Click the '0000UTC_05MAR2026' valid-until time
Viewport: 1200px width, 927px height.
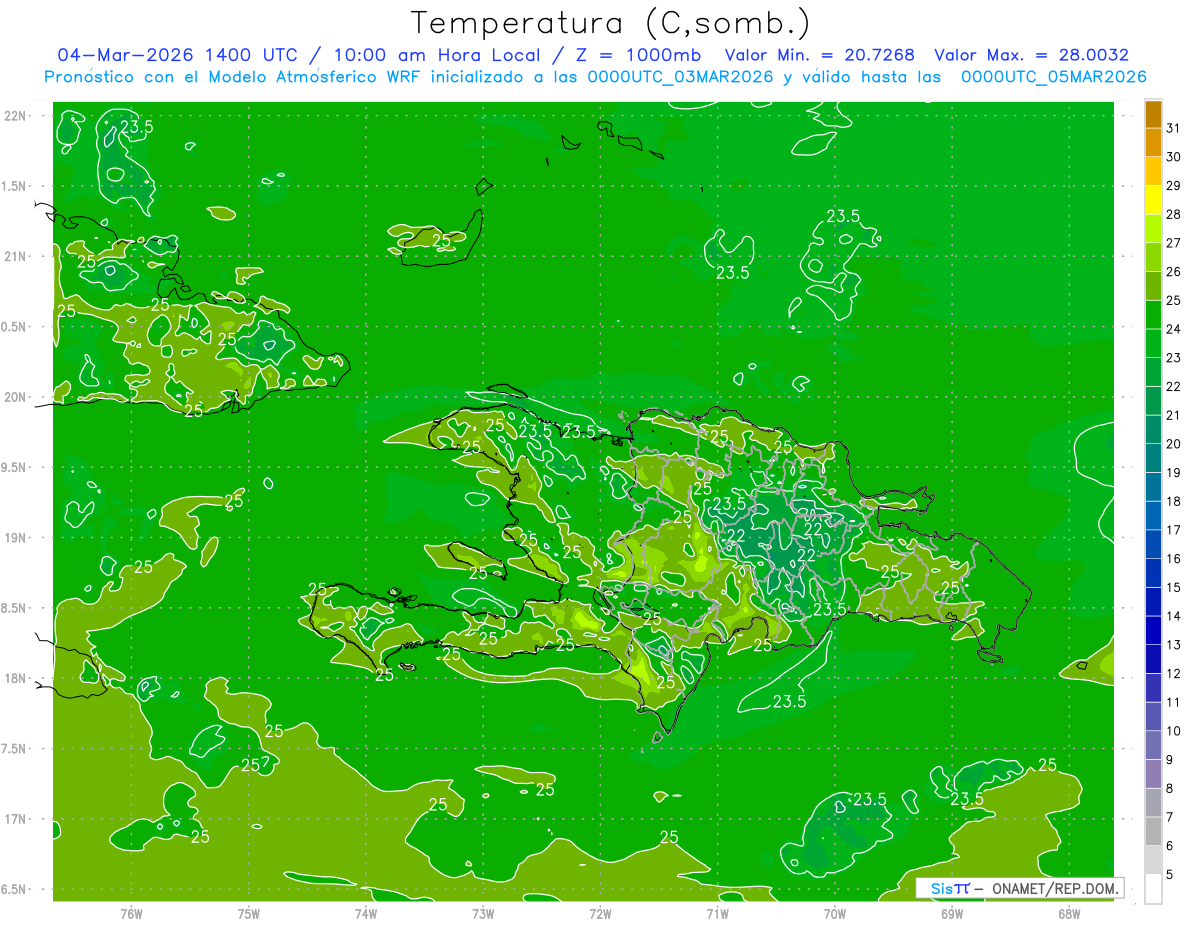coord(1053,77)
